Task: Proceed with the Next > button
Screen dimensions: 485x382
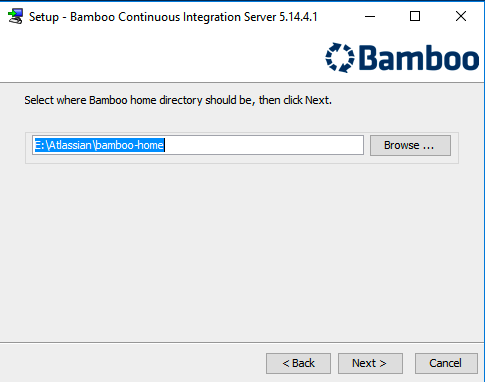Action: tap(370, 363)
